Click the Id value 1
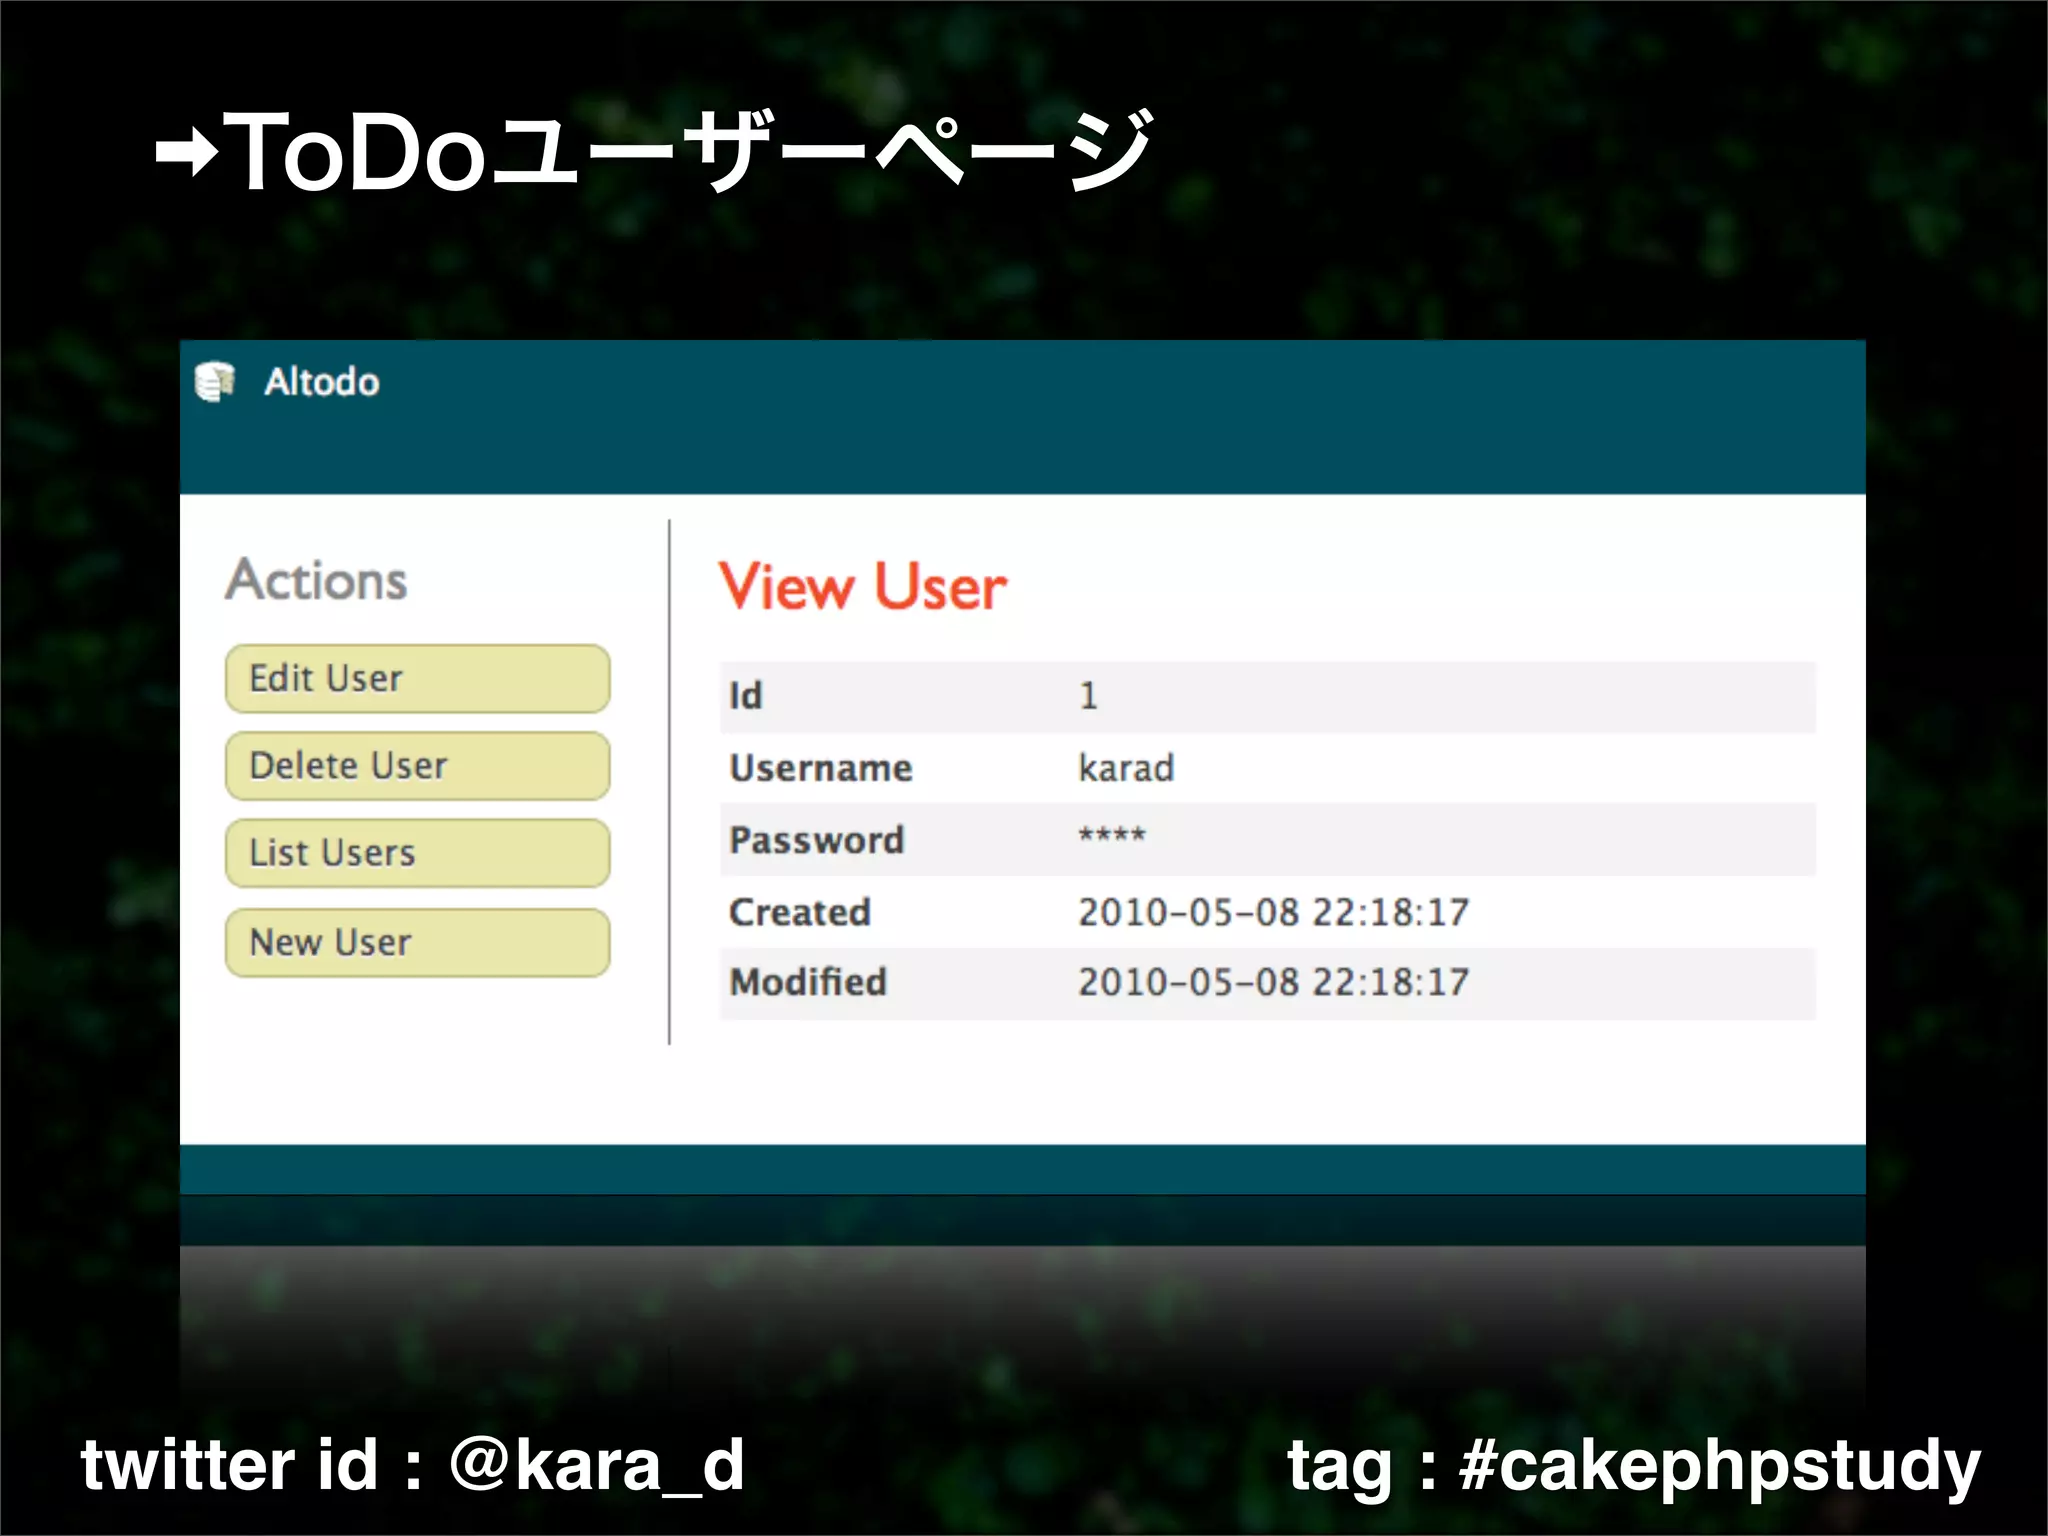The width and height of the screenshot is (2048, 1536). coord(1089,696)
